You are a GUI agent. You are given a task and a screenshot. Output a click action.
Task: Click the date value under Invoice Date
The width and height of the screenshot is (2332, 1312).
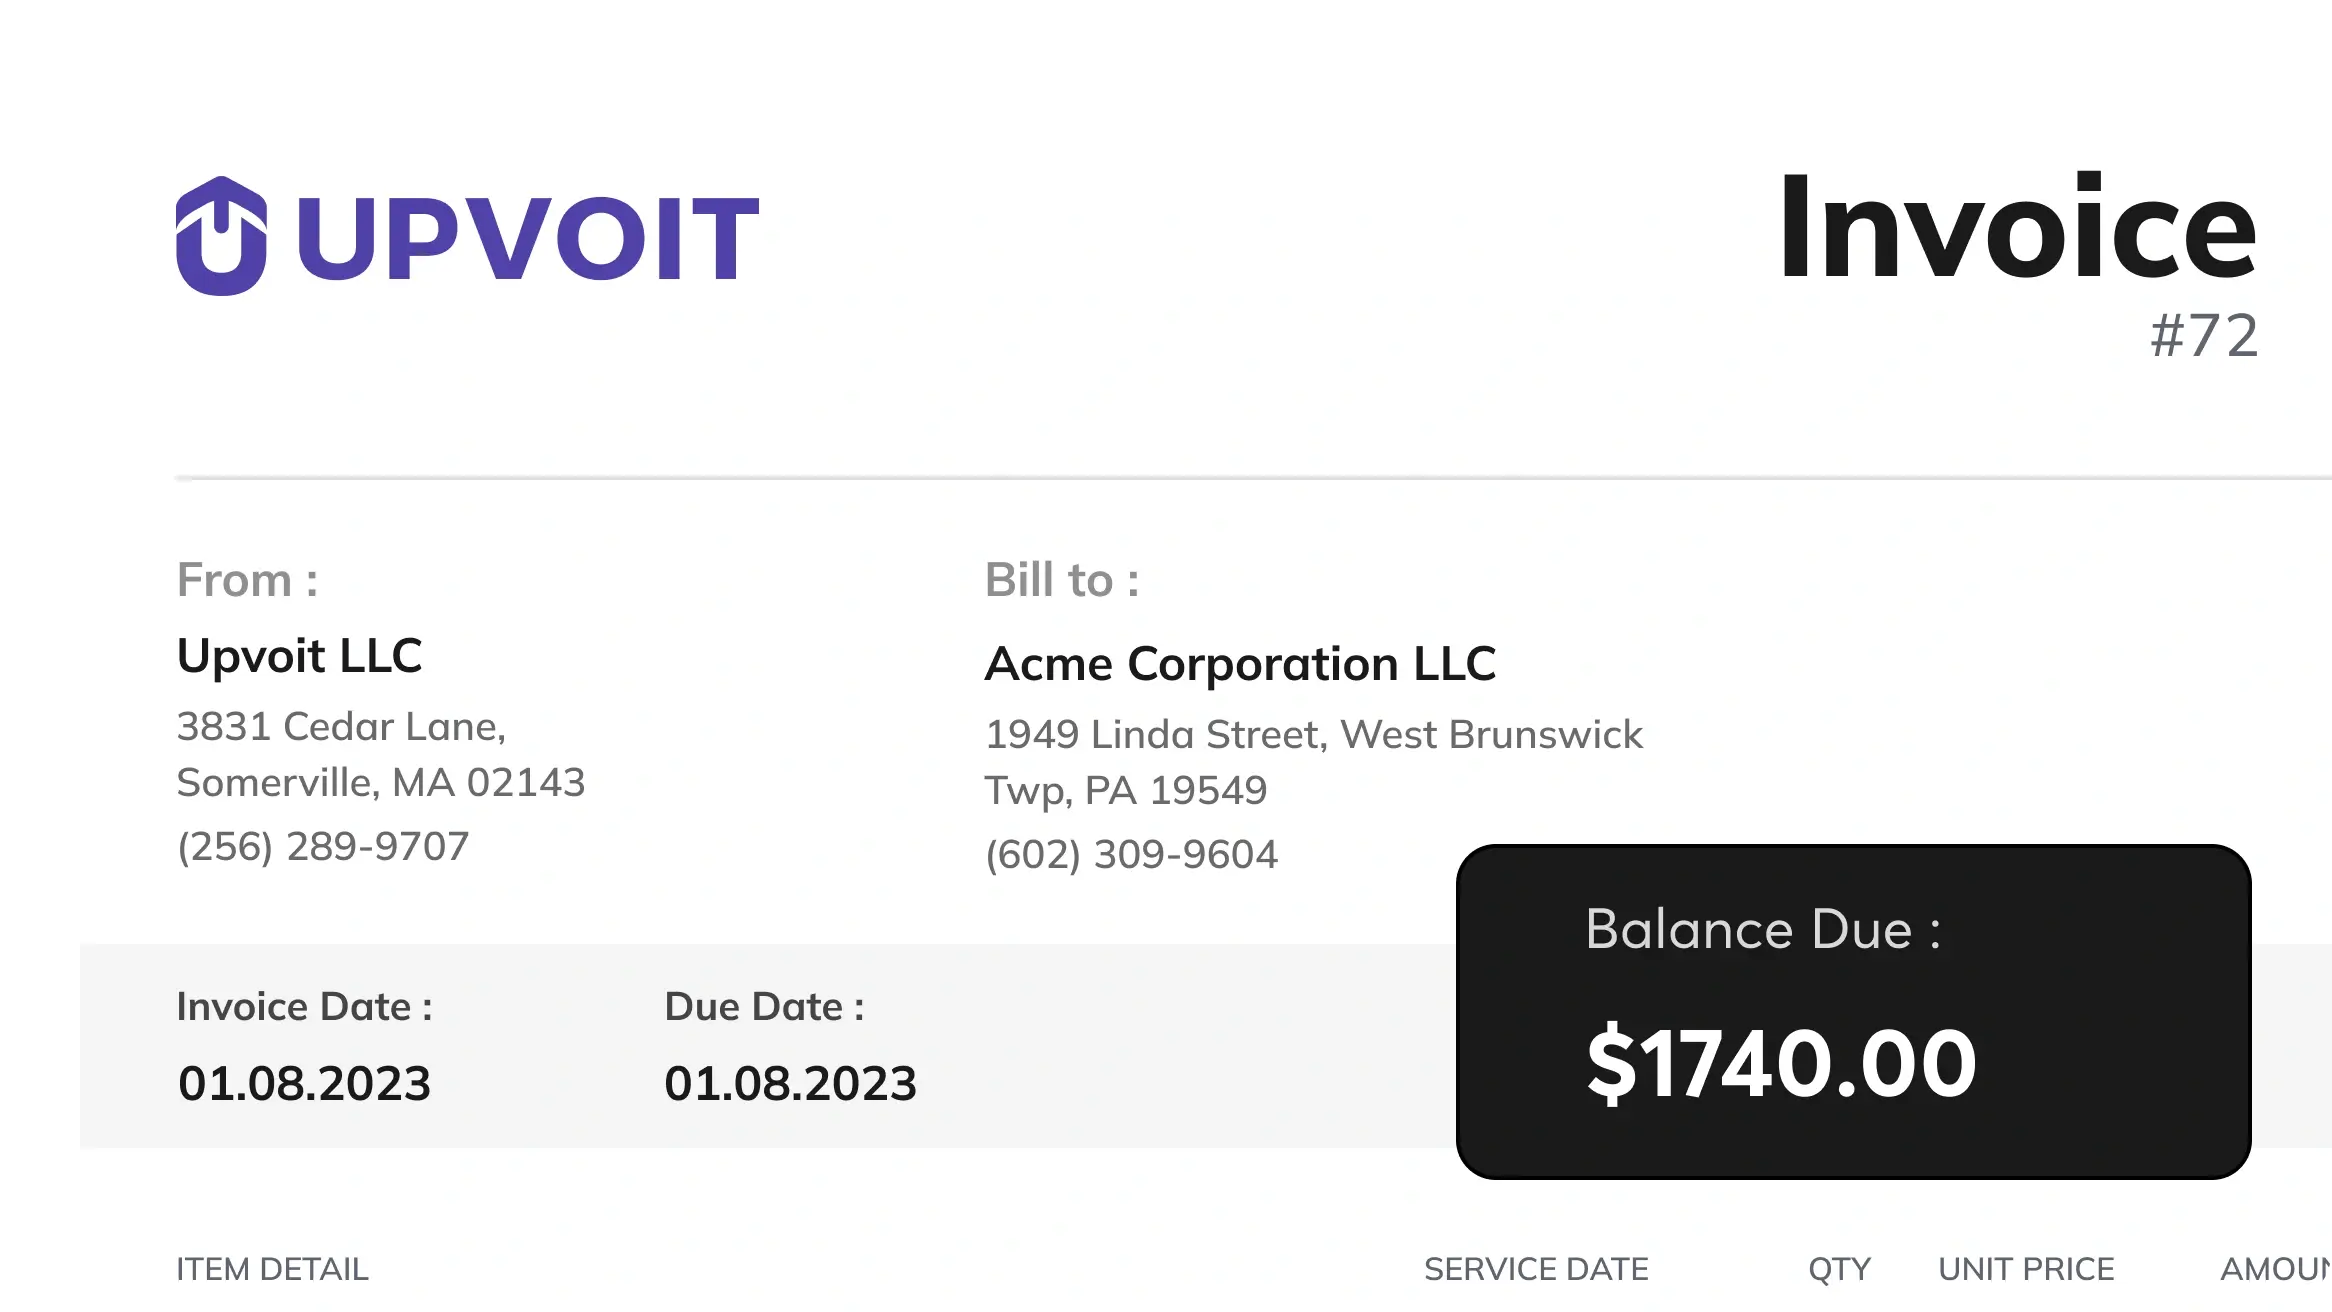point(304,1084)
